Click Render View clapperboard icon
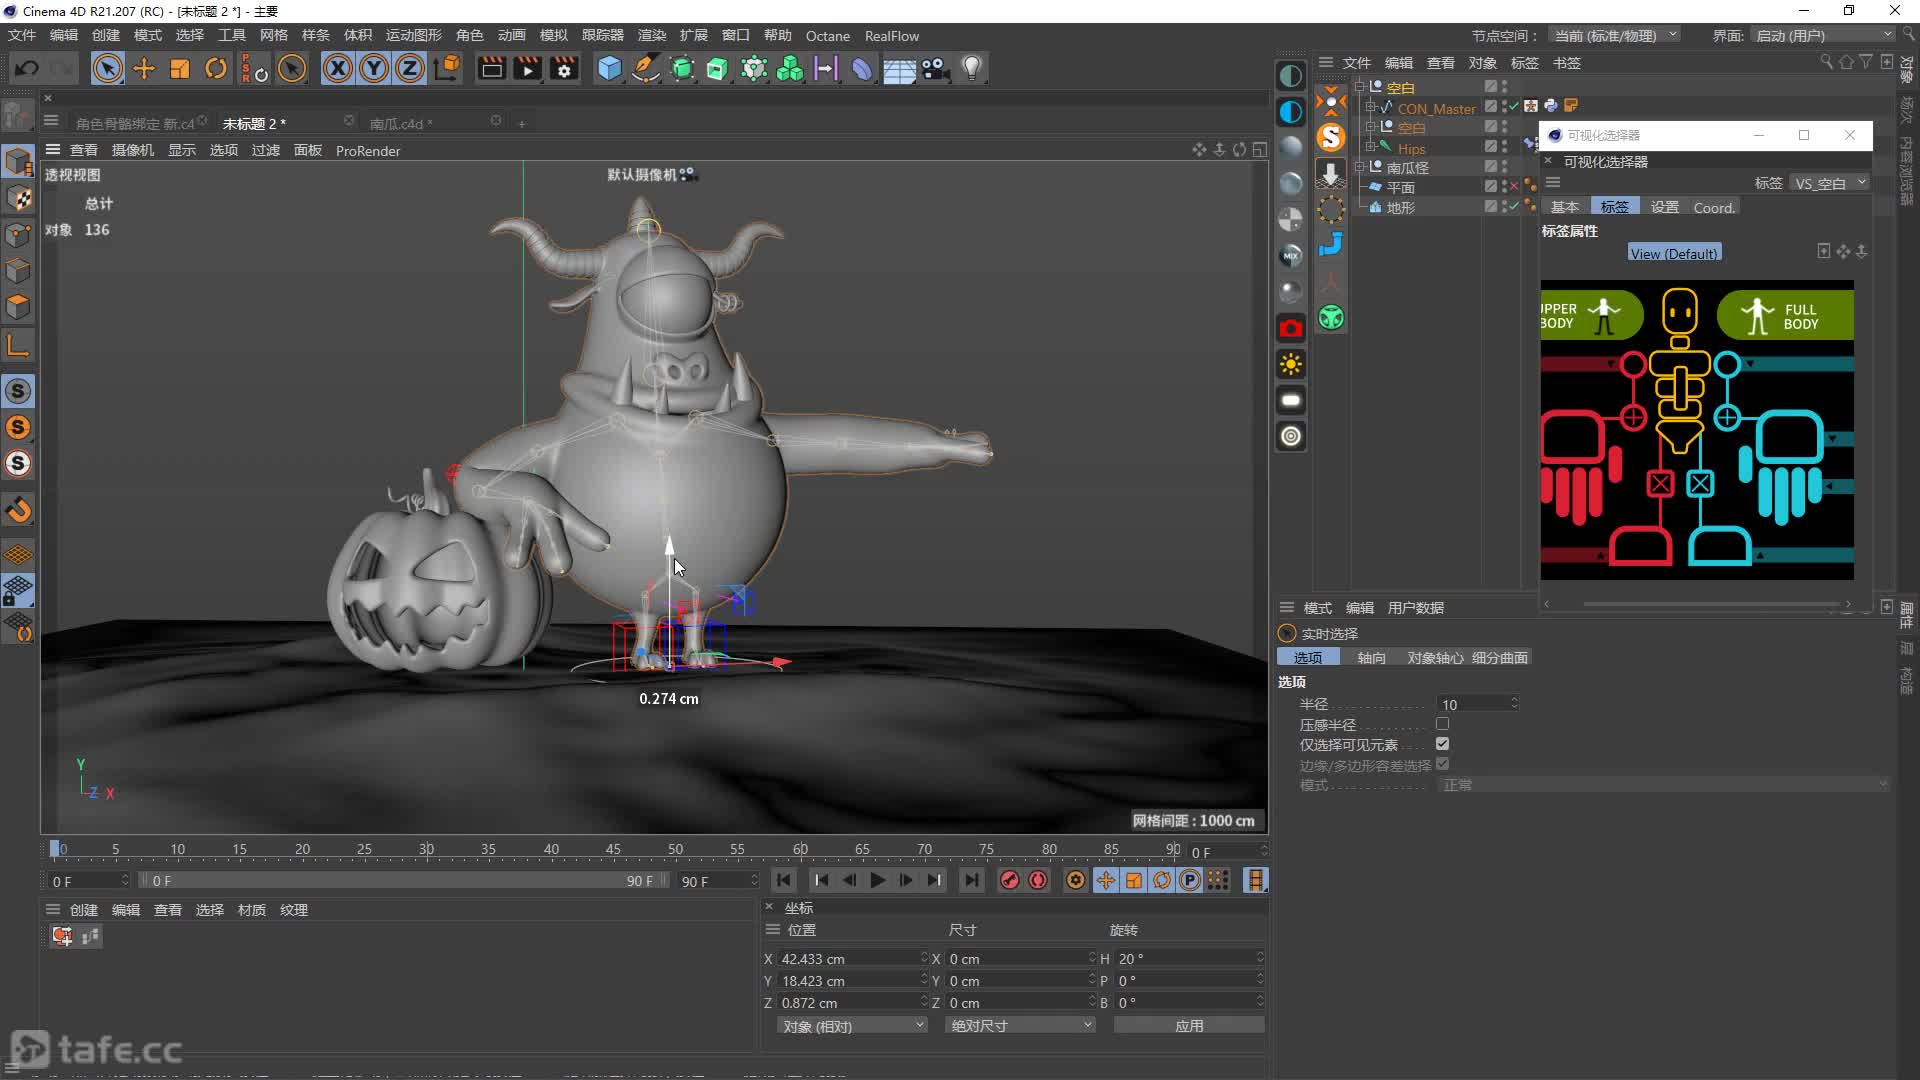This screenshot has width=1920, height=1080. [491, 68]
